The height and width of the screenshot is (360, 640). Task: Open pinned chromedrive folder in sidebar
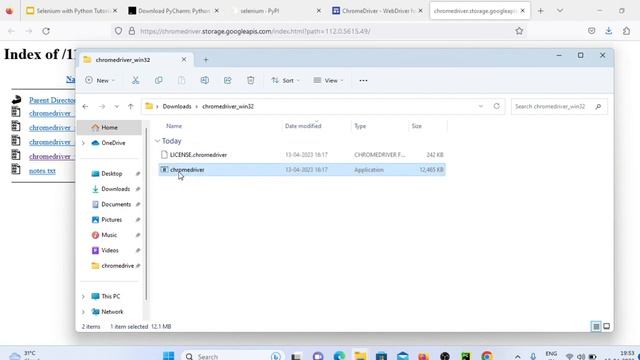(x=118, y=266)
